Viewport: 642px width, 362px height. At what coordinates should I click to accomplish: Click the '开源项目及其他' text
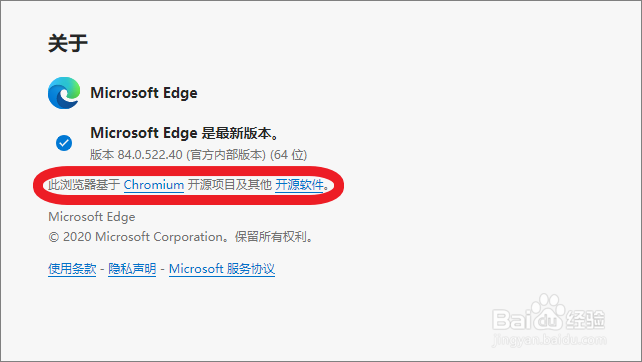pos(230,185)
